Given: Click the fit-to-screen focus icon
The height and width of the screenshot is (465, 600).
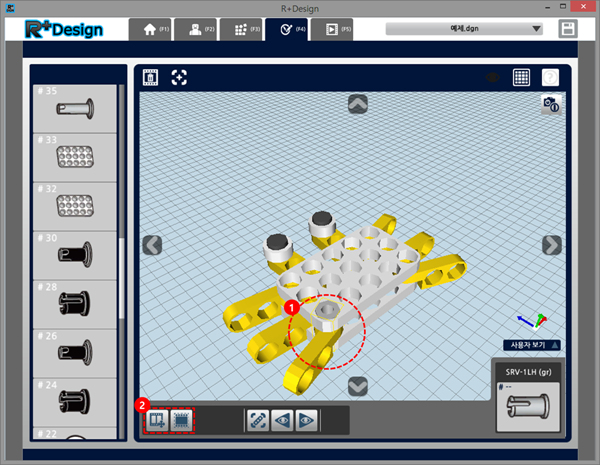Looking at the screenshot, I should tap(179, 77).
